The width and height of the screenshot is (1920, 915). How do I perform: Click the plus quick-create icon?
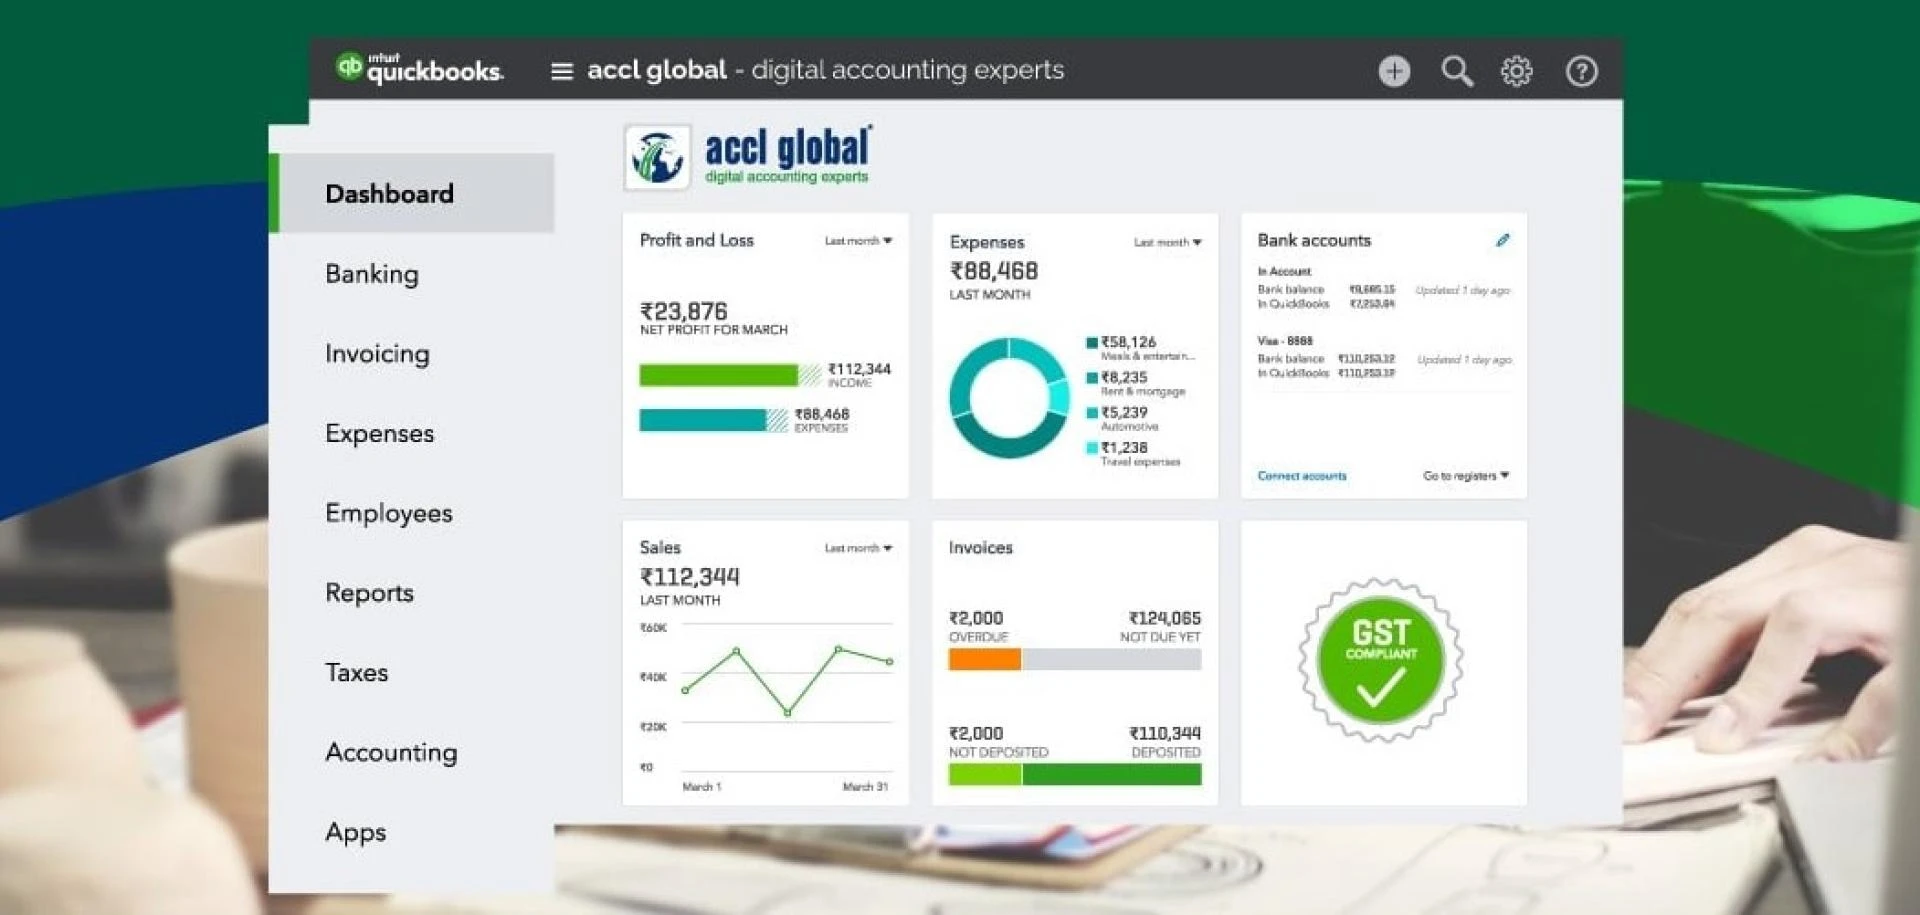1394,70
